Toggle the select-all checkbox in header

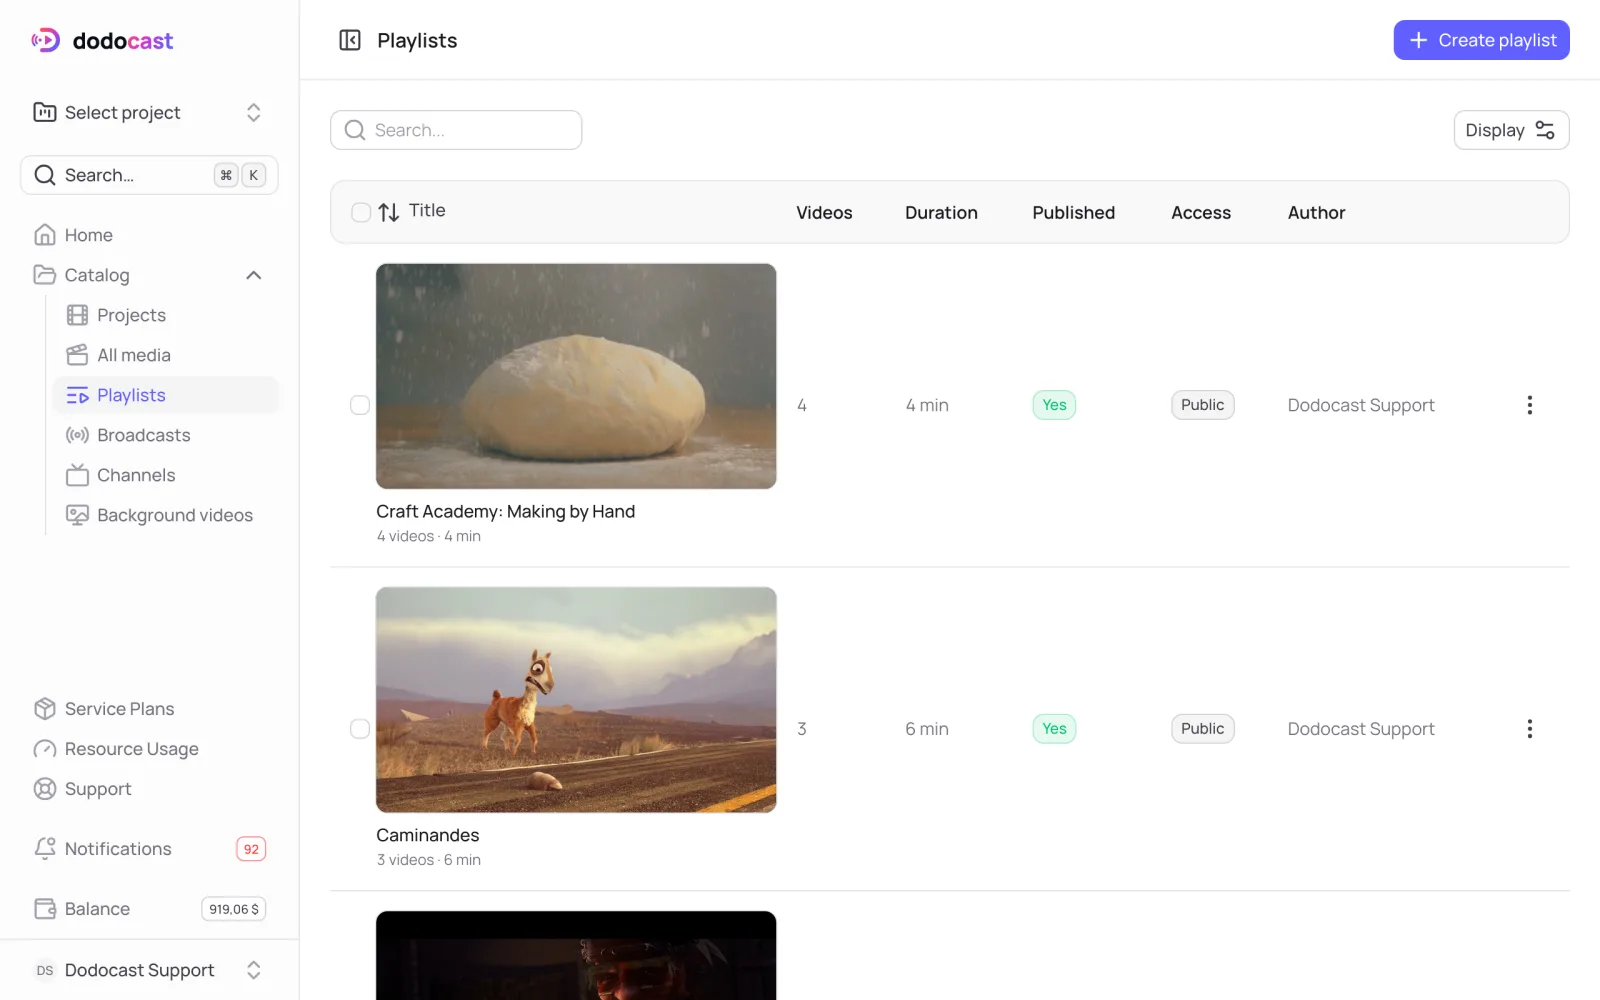(361, 212)
